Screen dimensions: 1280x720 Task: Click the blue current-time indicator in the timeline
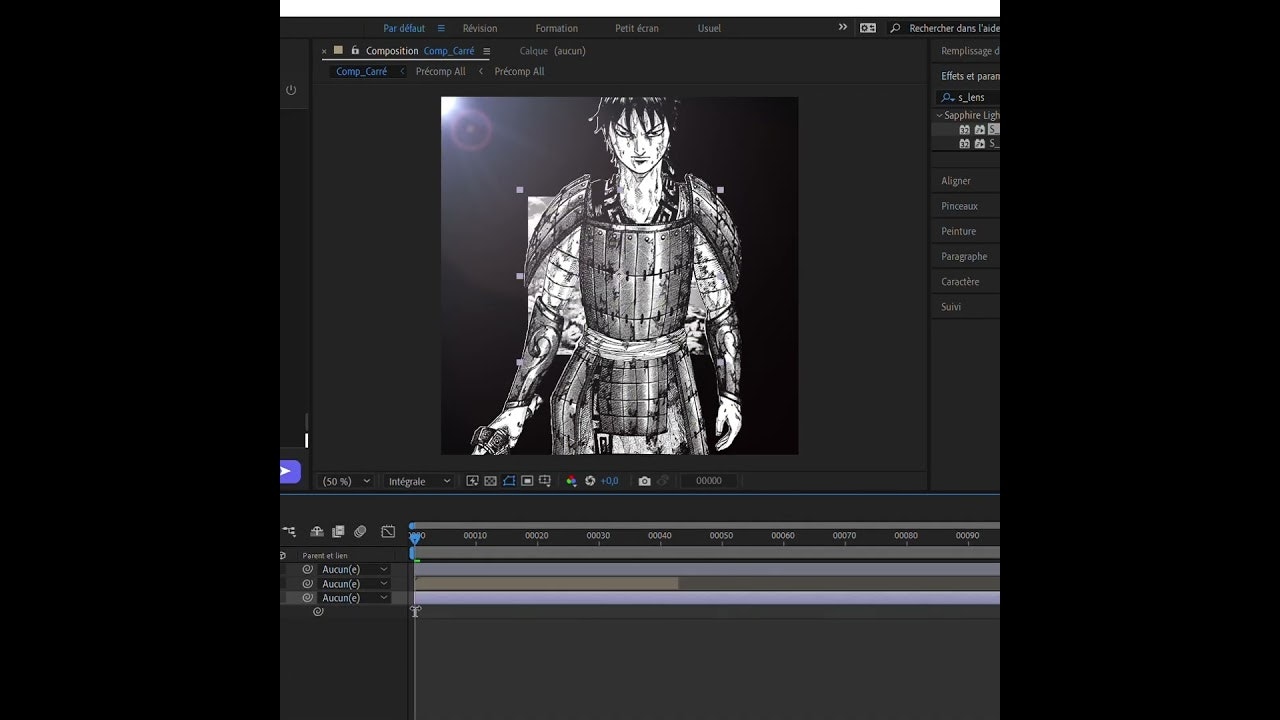pyautogui.click(x=415, y=538)
